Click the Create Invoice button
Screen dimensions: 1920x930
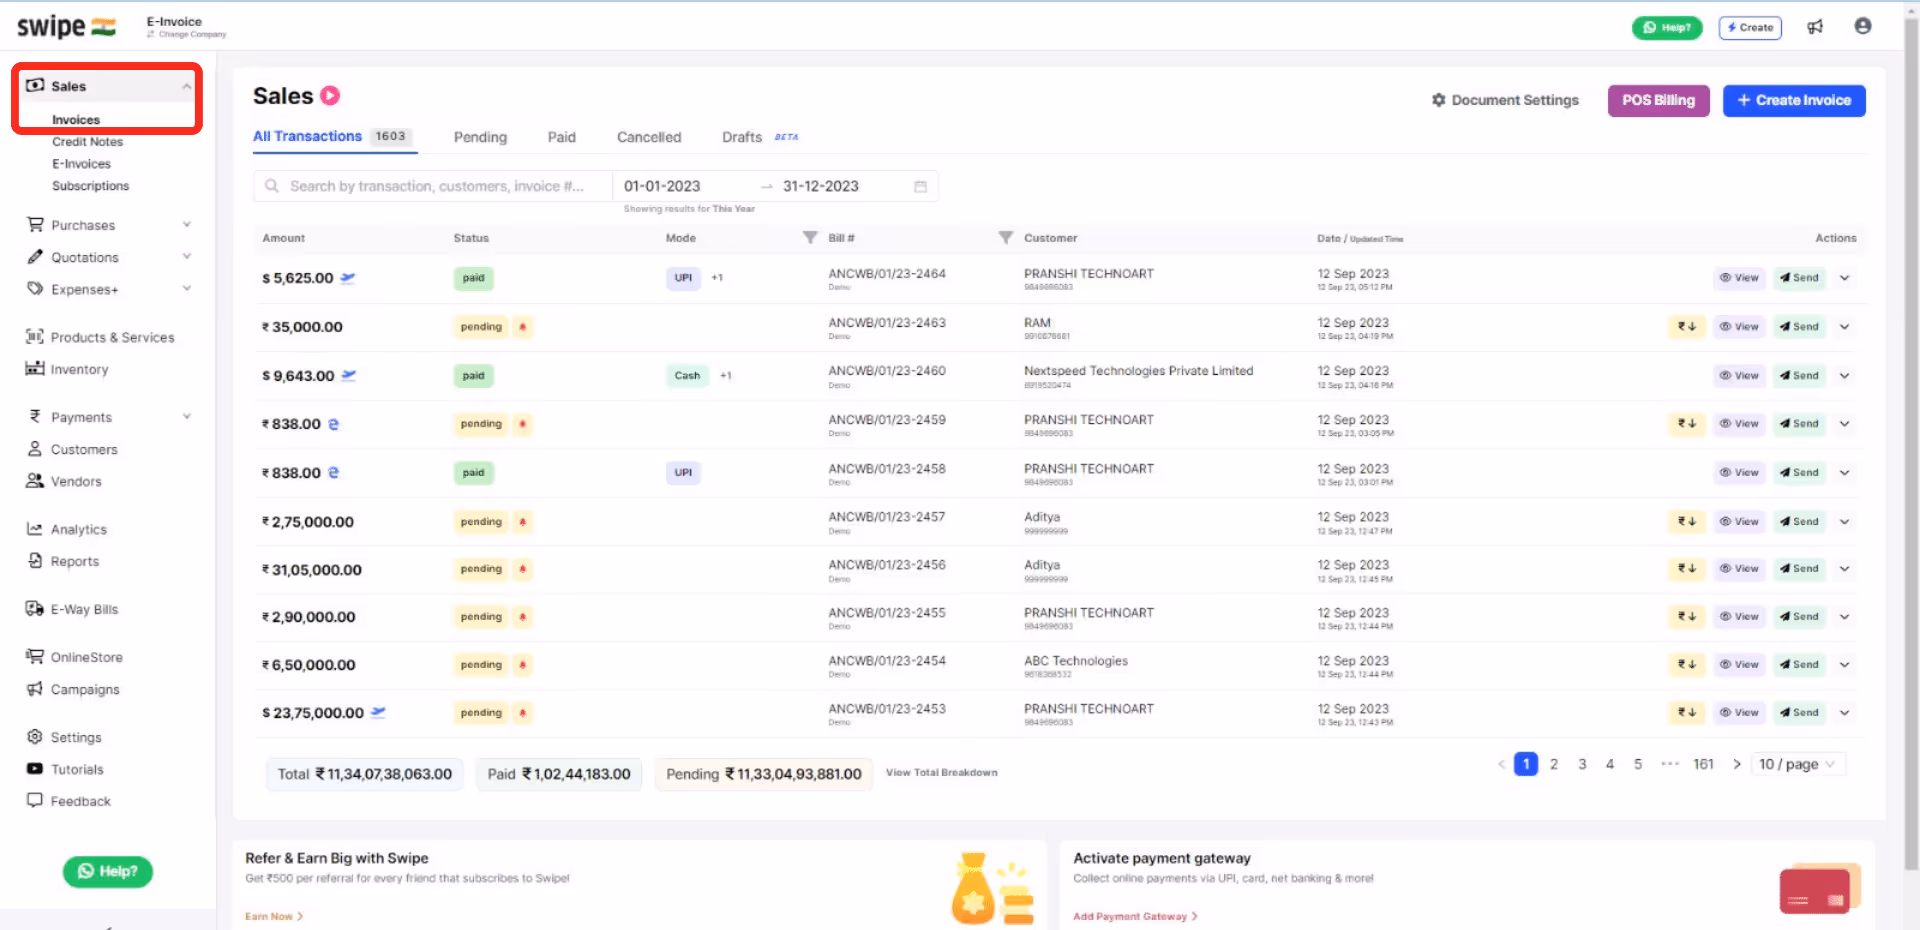point(1794,101)
